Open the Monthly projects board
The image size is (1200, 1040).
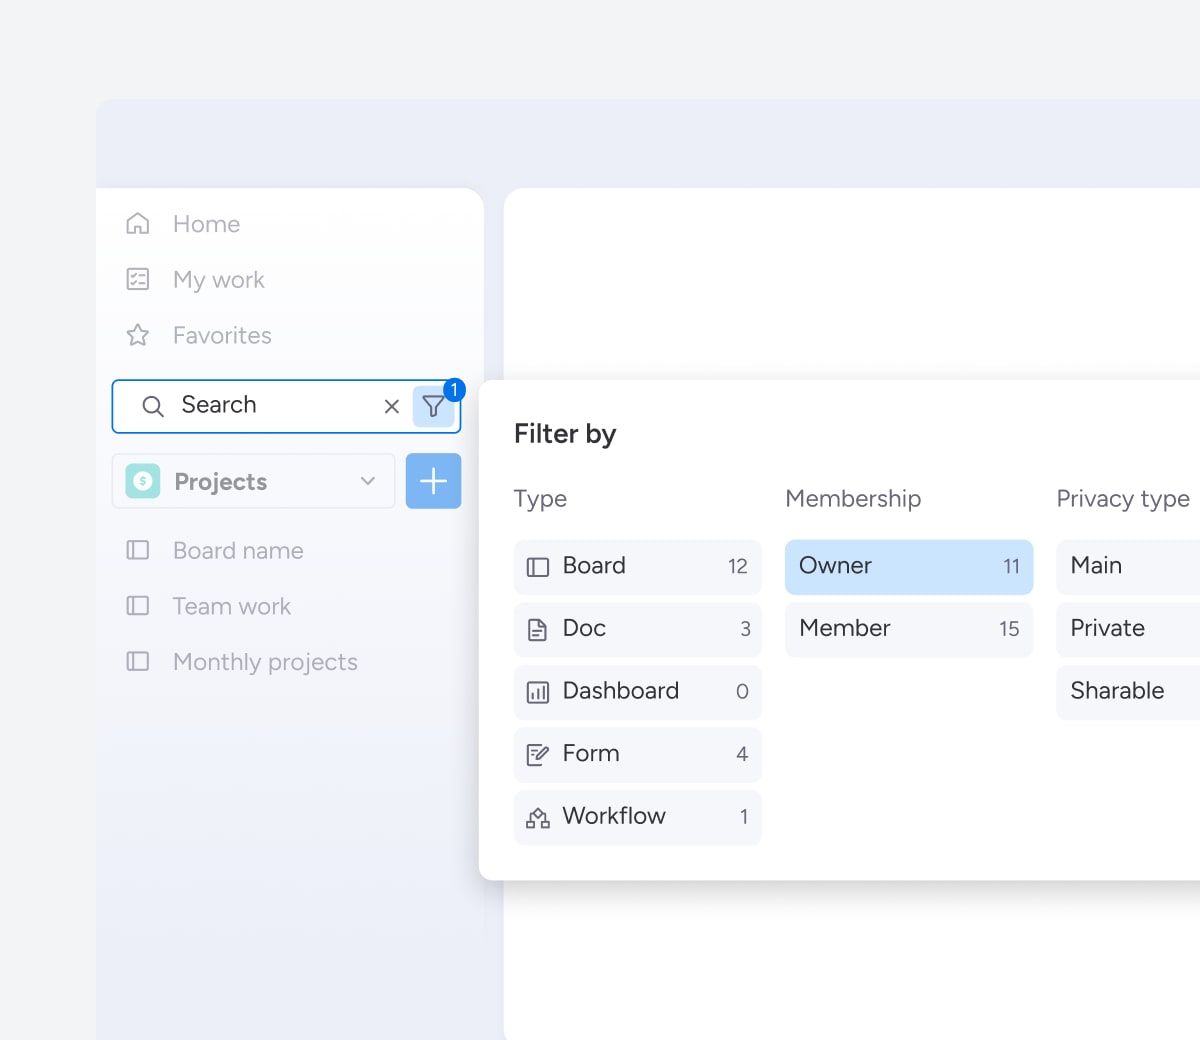265,662
